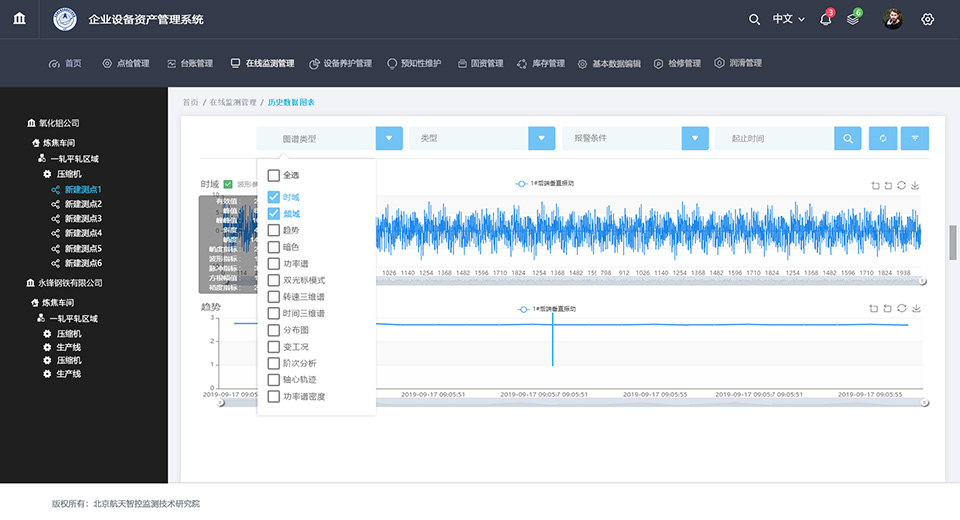Click the blue search button beside 起止时间
960x520 pixels.
tap(847, 139)
